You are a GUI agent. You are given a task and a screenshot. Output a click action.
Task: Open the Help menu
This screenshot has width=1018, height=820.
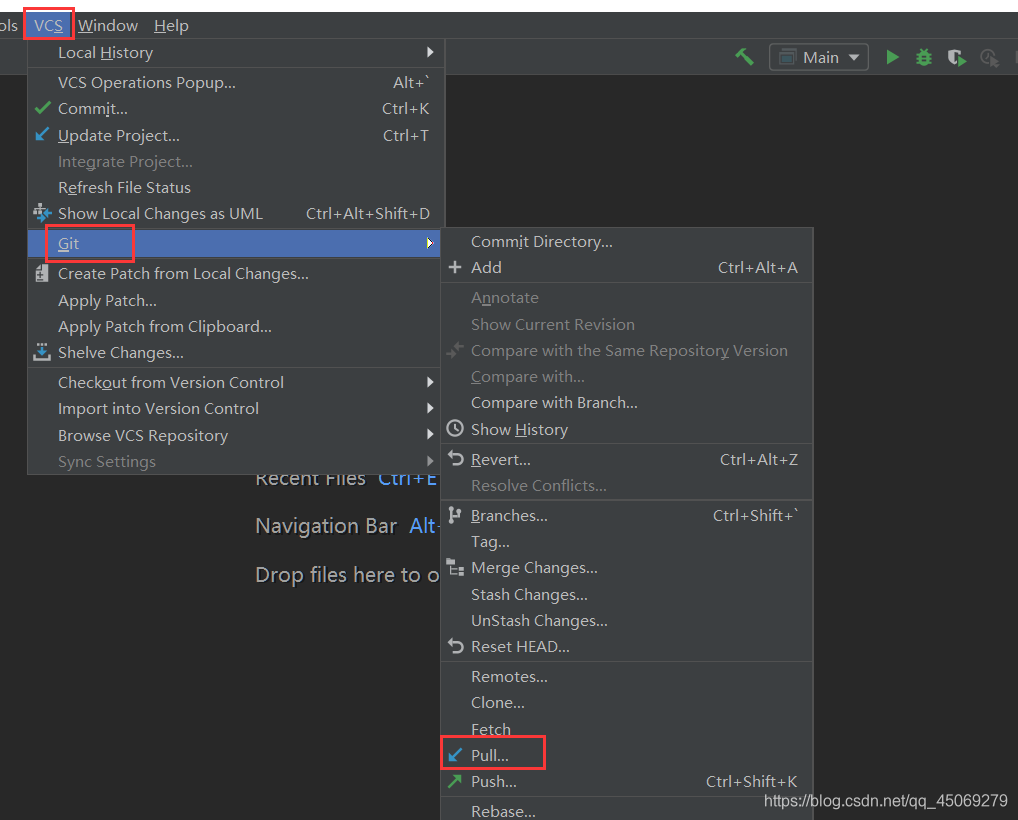pos(171,25)
